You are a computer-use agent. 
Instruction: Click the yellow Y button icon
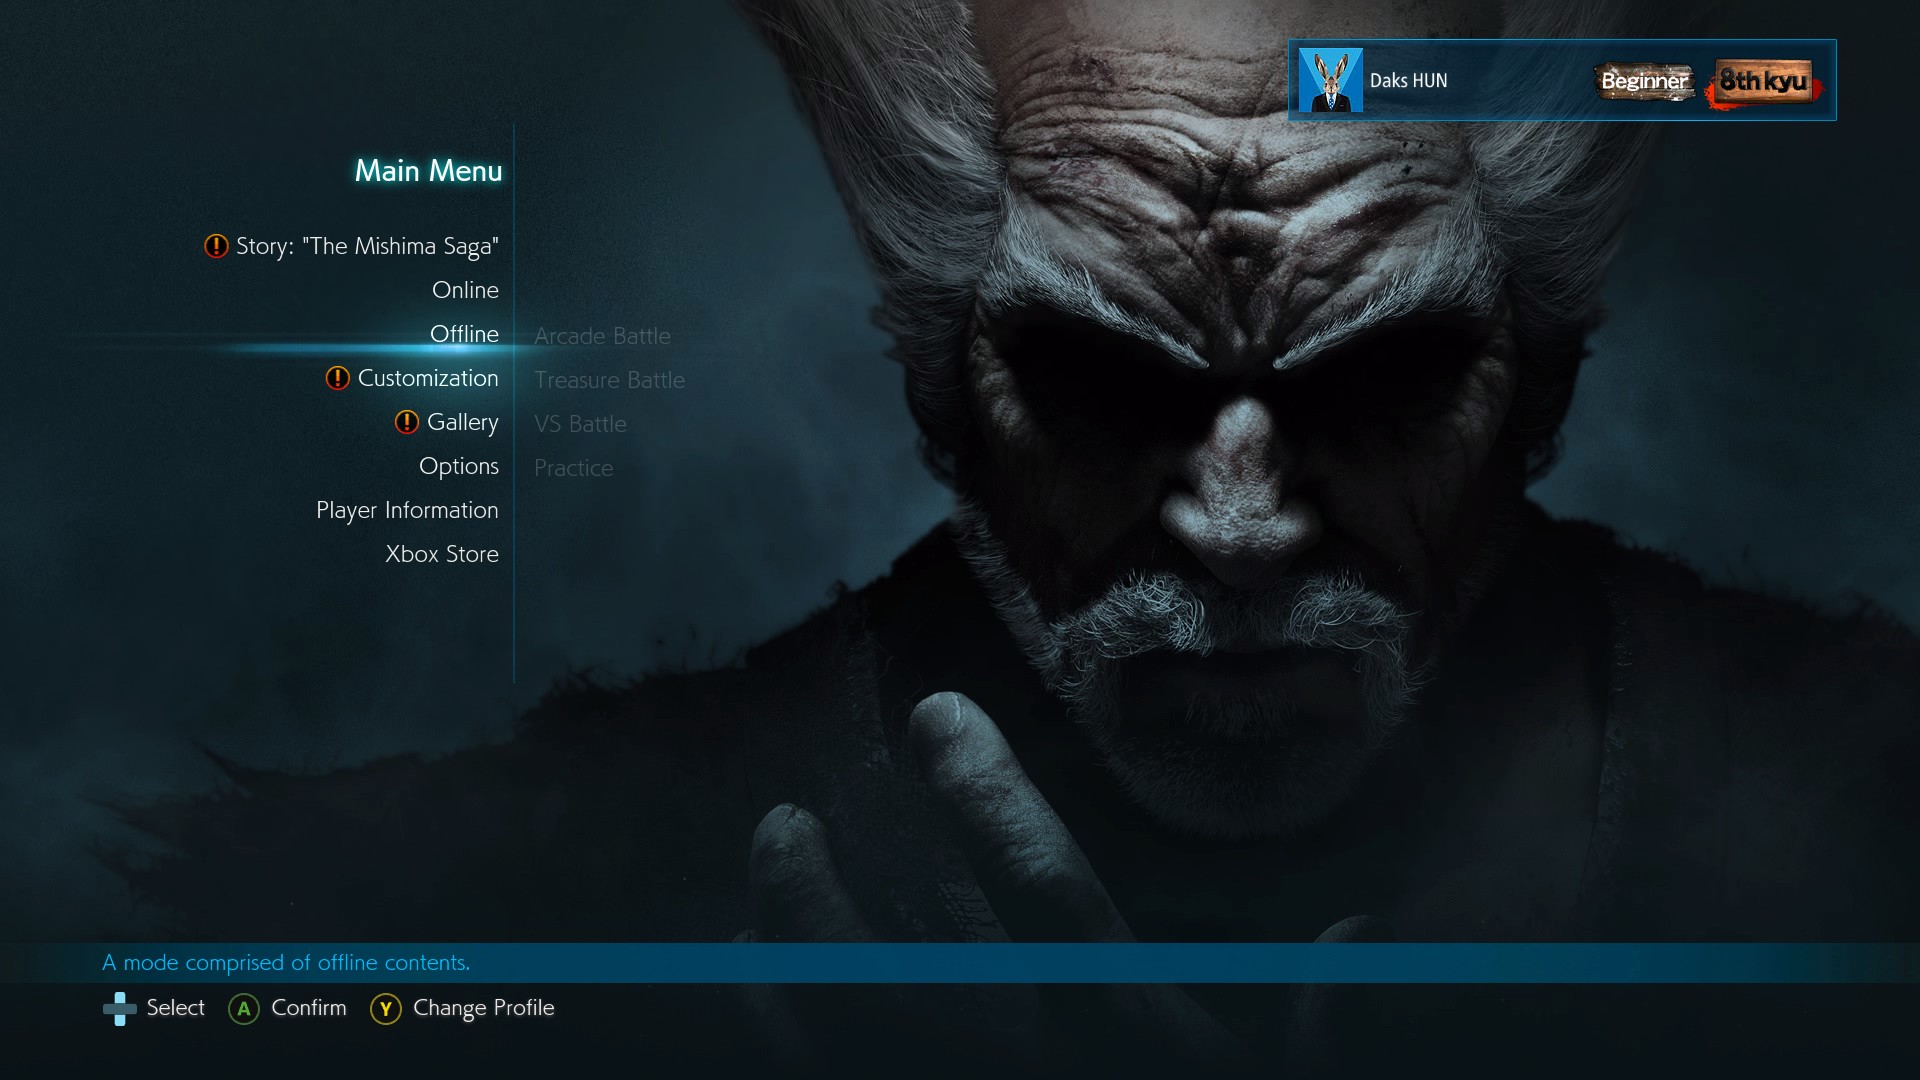click(386, 1009)
